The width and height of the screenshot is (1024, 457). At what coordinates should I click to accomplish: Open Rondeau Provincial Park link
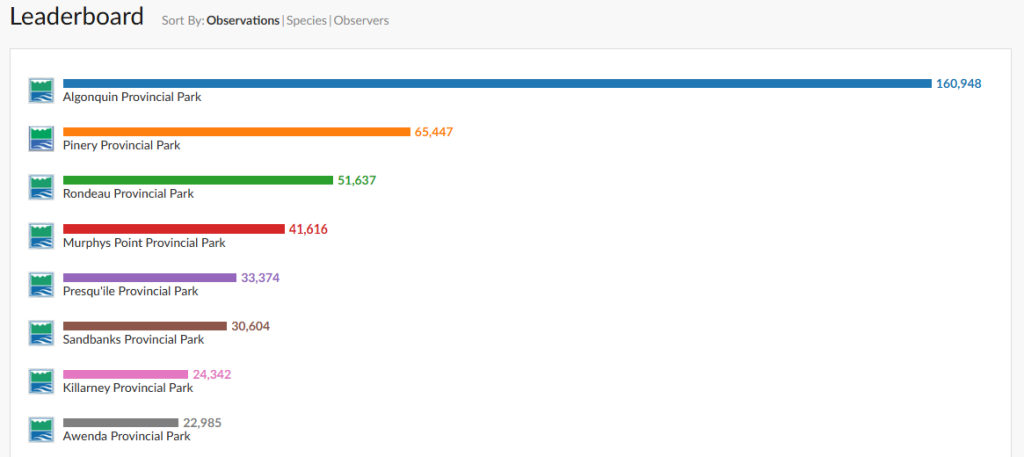(x=128, y=194)
